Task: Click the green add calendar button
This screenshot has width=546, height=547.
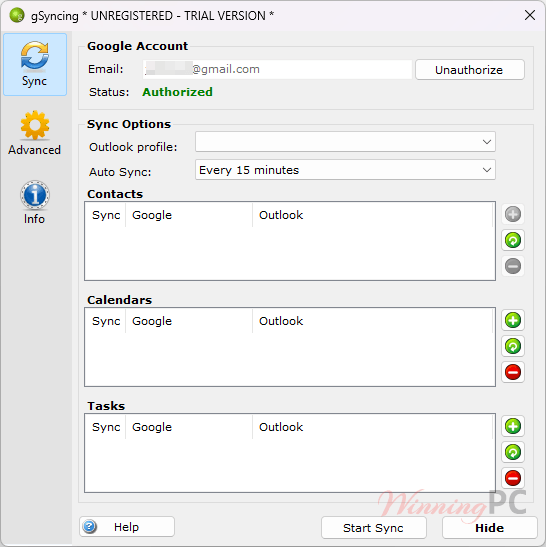Action: pos(513,320)
